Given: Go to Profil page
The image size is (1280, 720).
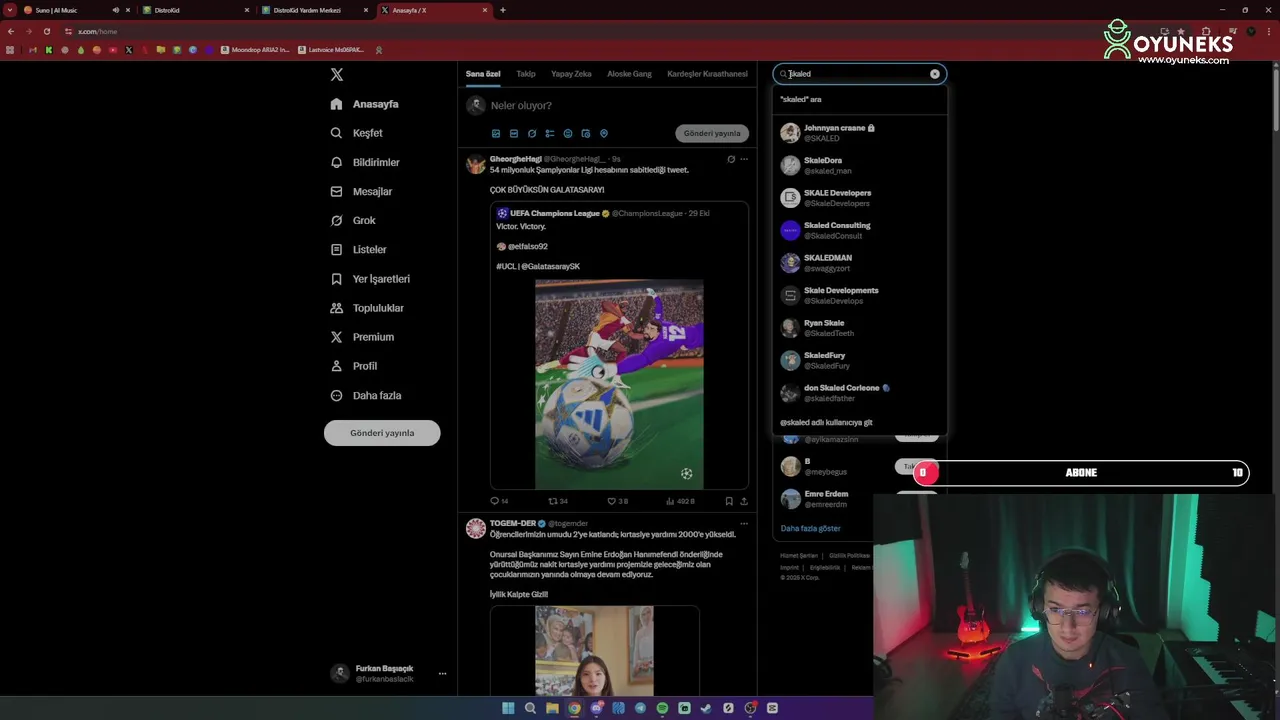Looking at the screenshot, I should 353,366.
